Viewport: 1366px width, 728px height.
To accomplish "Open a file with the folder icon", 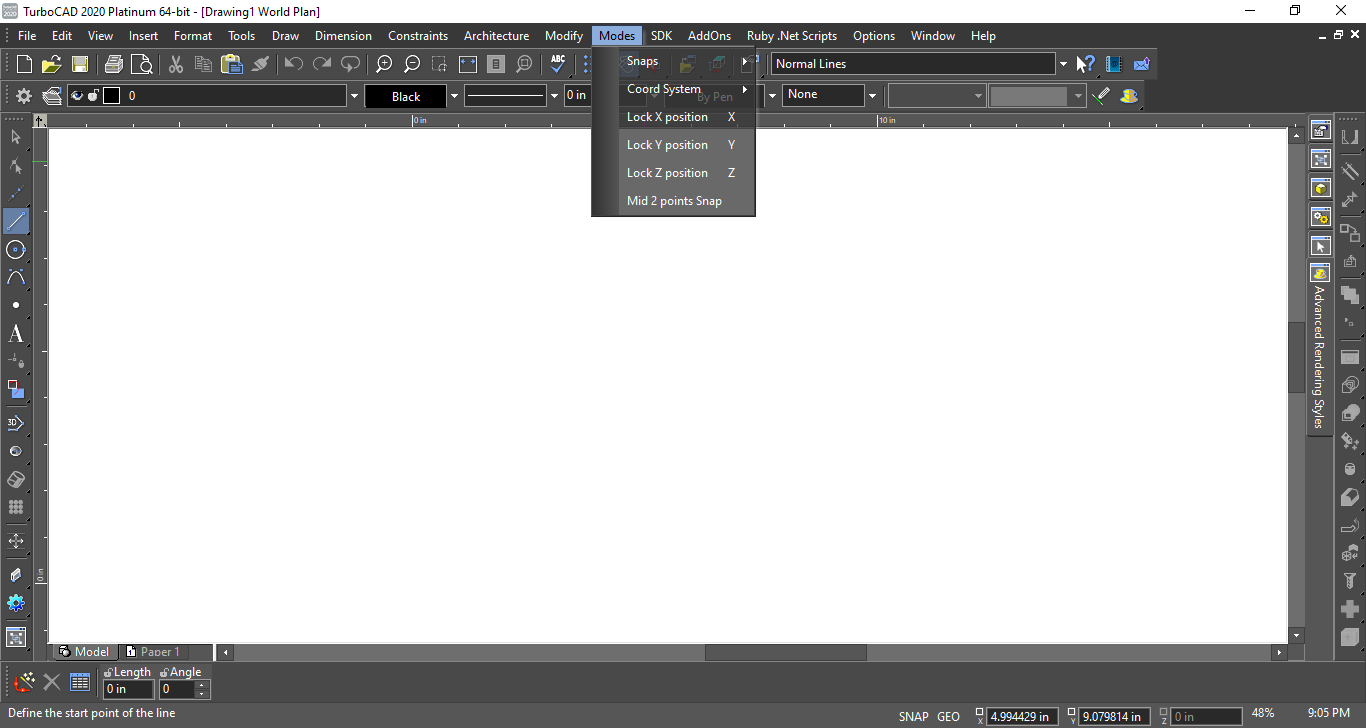I will [52, 64].
